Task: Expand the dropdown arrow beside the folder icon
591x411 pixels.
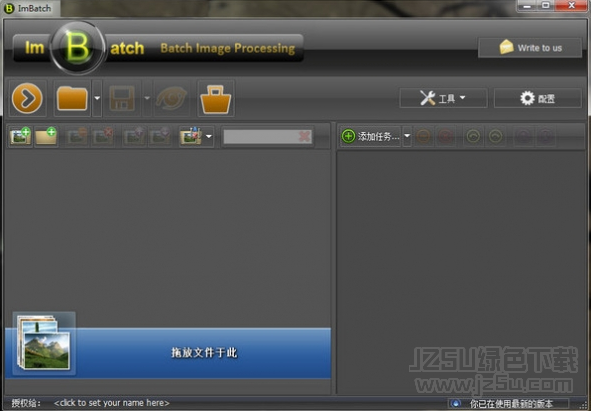Action: pos(97,98)
